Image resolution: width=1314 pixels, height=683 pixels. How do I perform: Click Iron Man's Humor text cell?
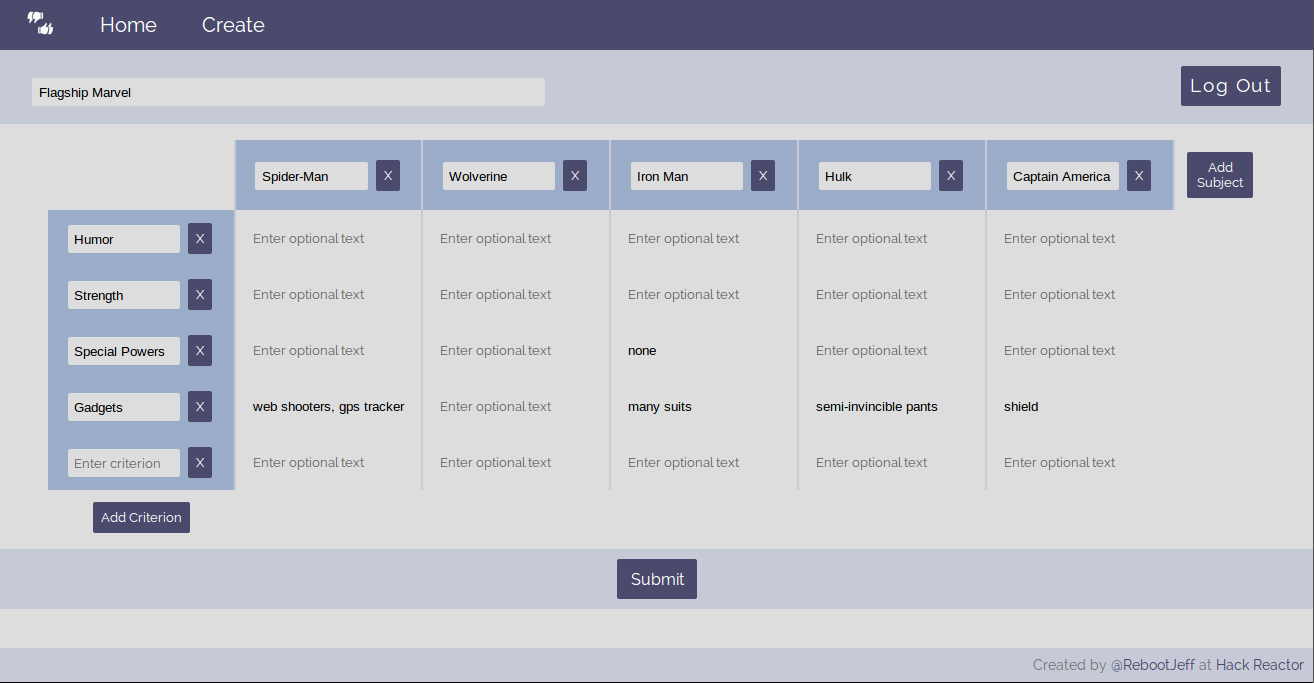704,238
